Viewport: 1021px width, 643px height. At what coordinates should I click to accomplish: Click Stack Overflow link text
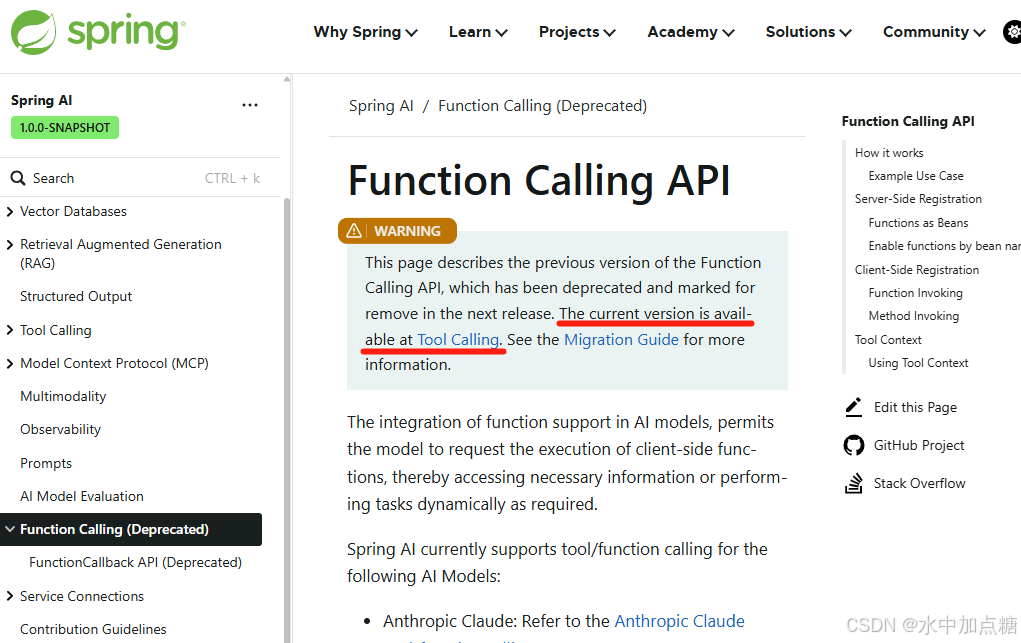point(919,483)
